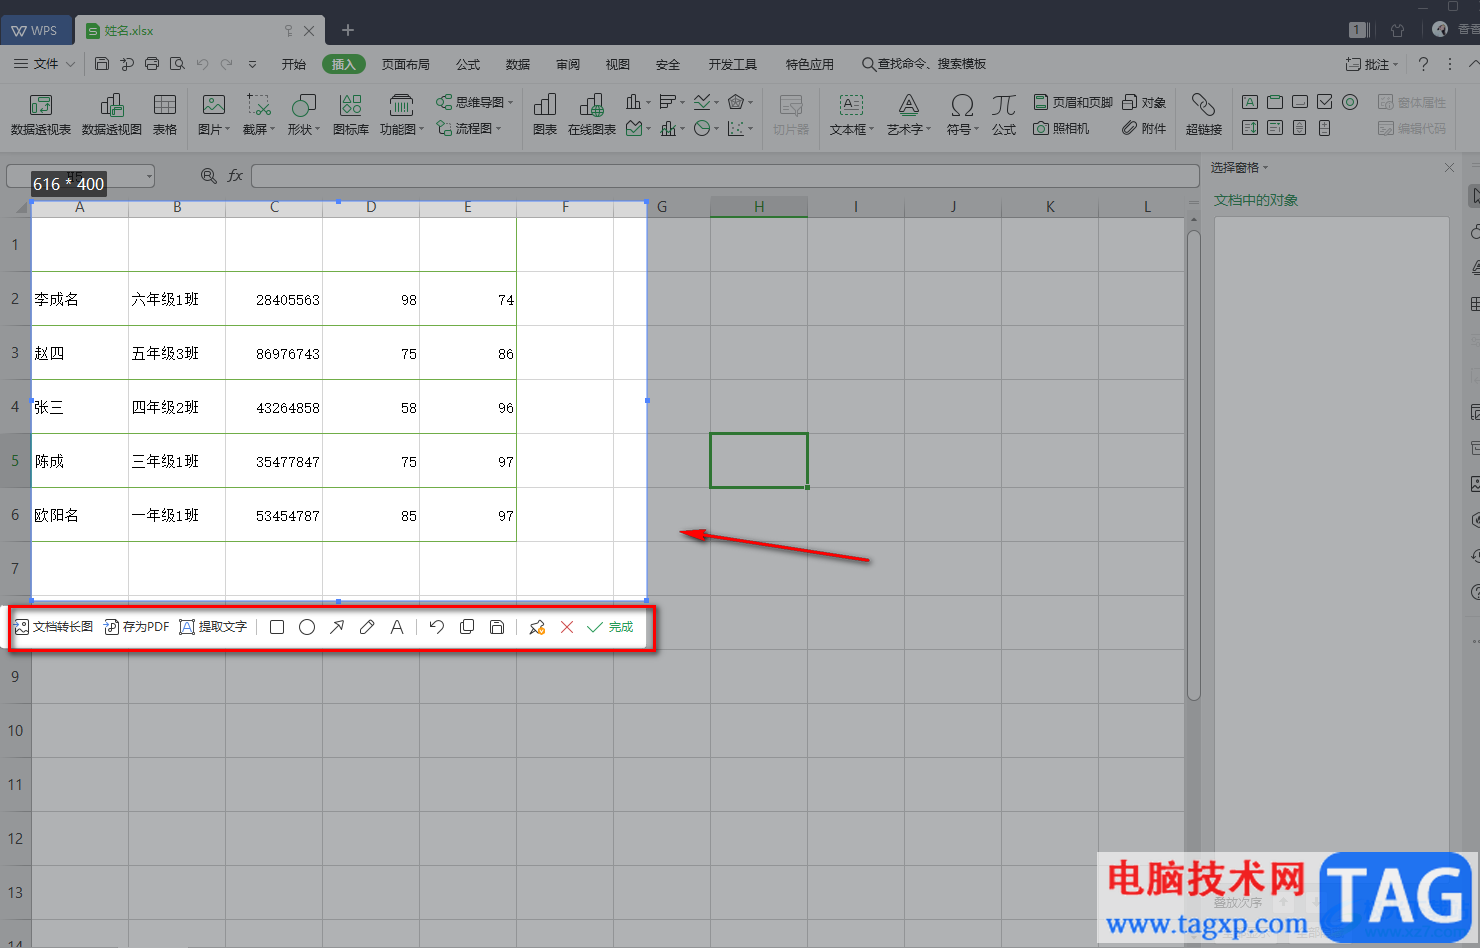
Task: Open the 批注 comments dropdown
Action: click(1372, 64)
